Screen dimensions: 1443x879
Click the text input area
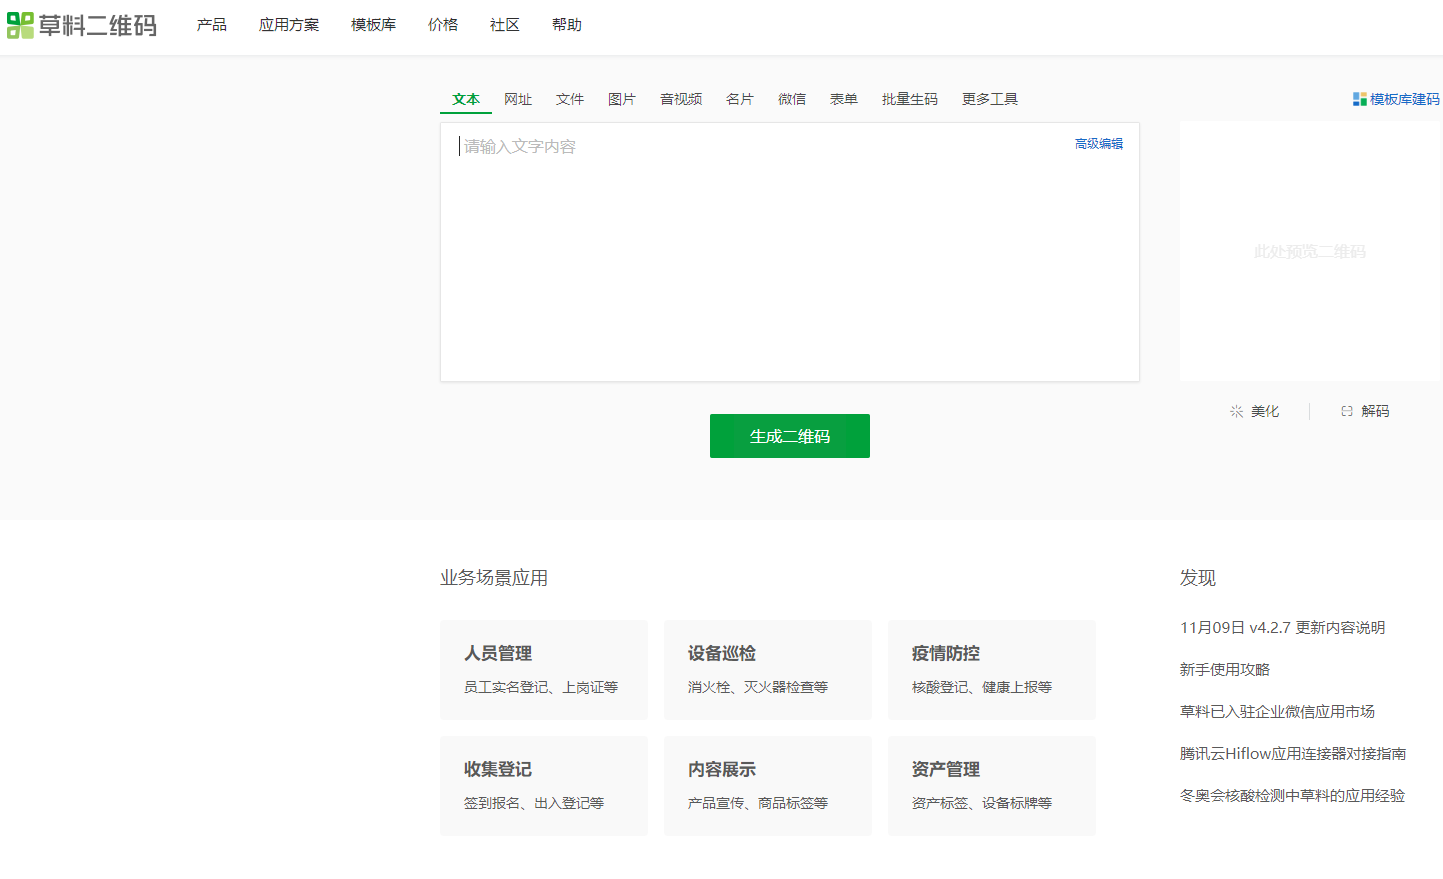point(789,250)
